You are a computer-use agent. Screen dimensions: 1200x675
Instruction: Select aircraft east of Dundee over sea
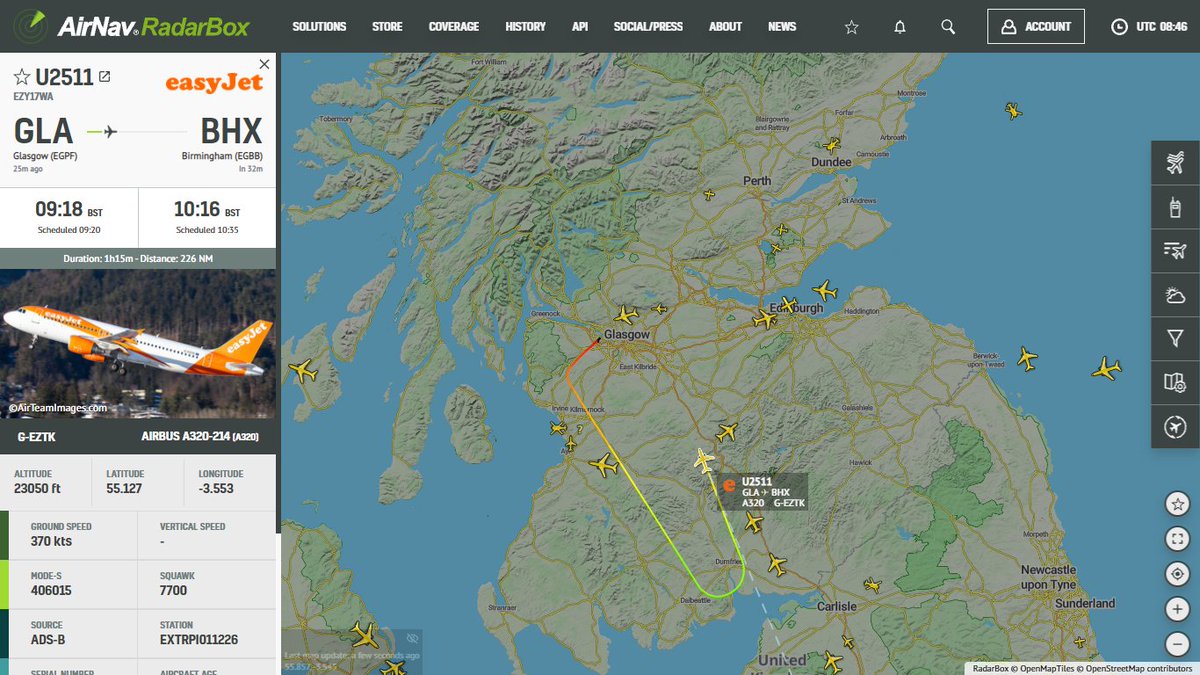(1013, 110)
